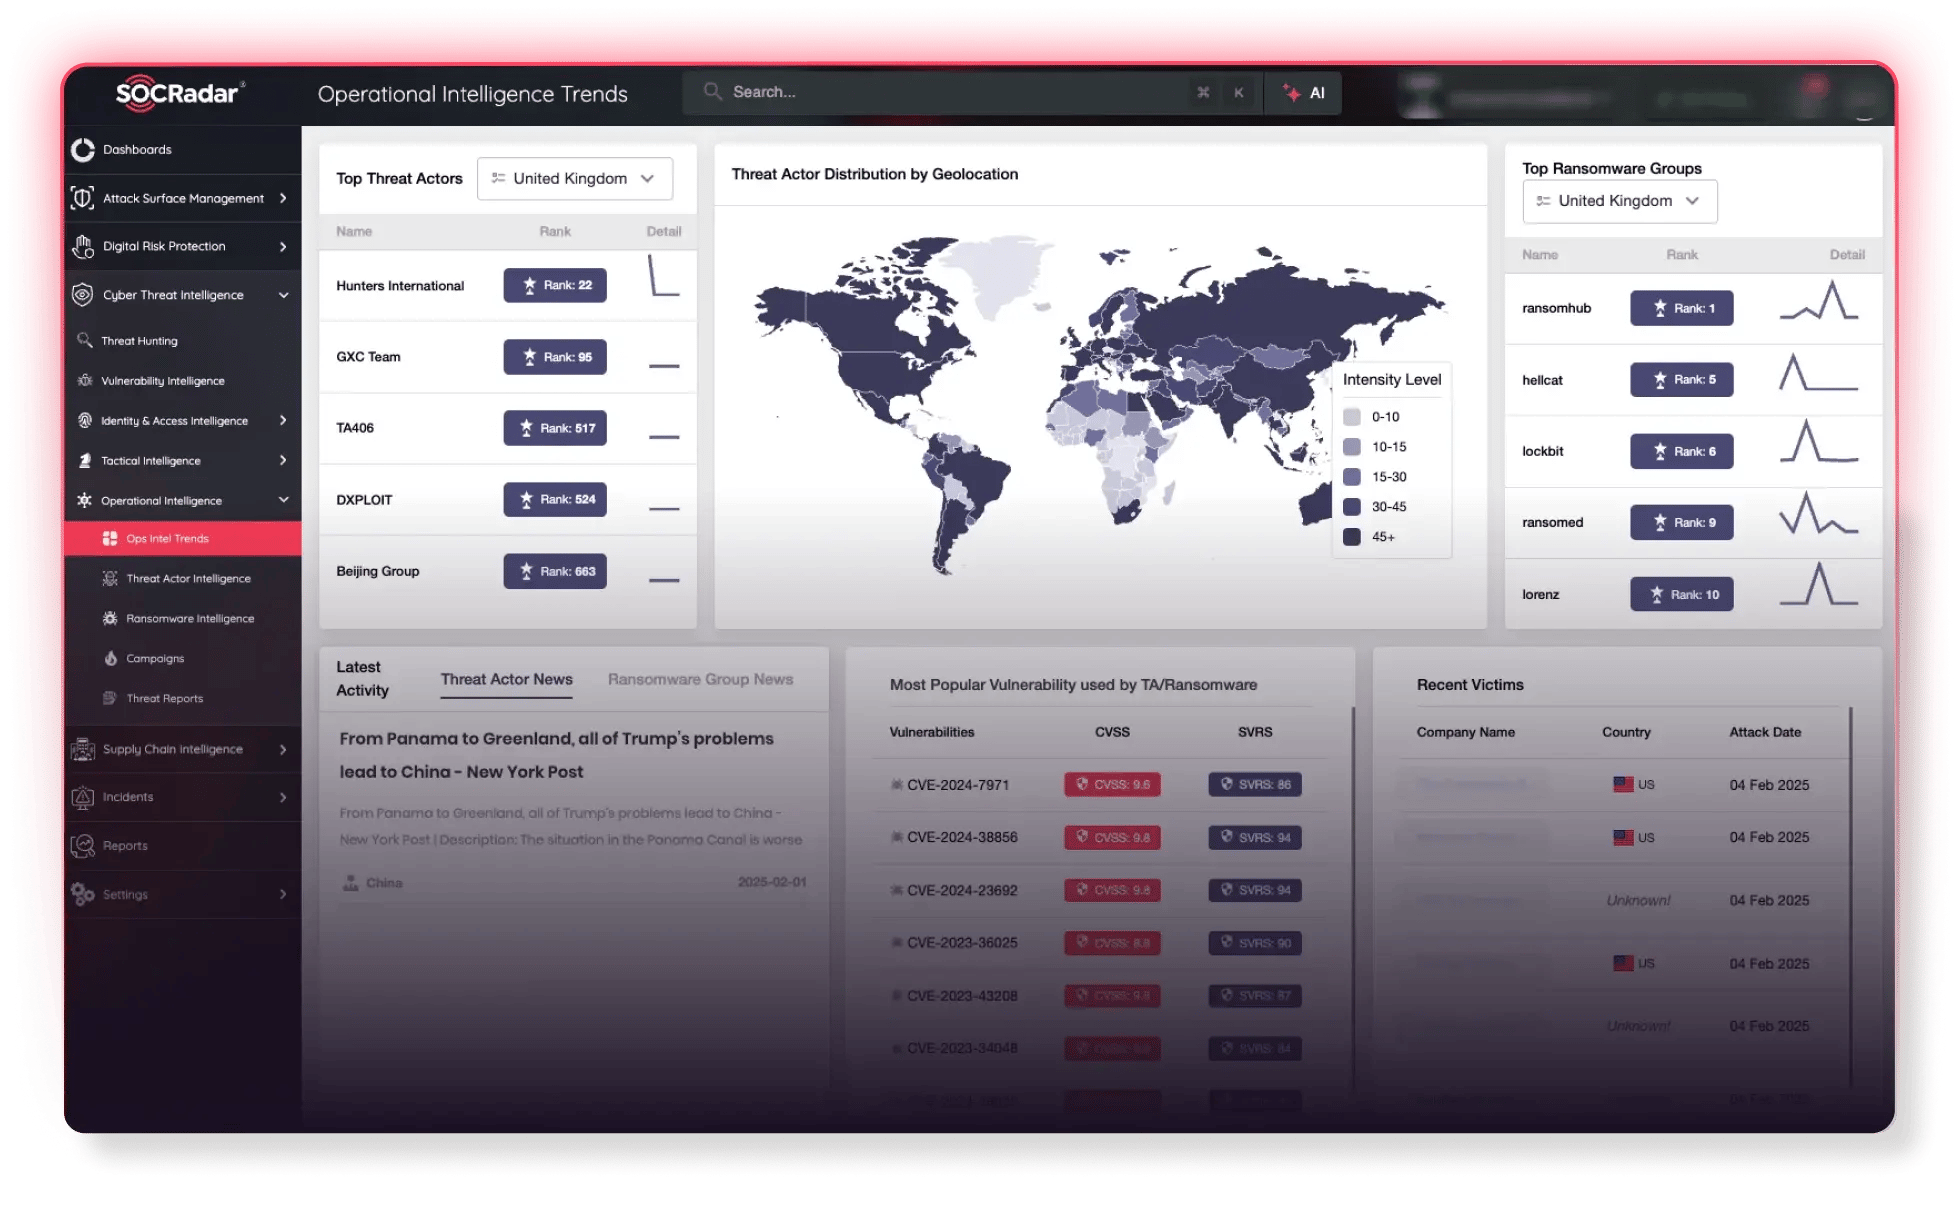The image size is (1960, 1205).
Task: Click the AI sparkle icon
Action: 1292,93
